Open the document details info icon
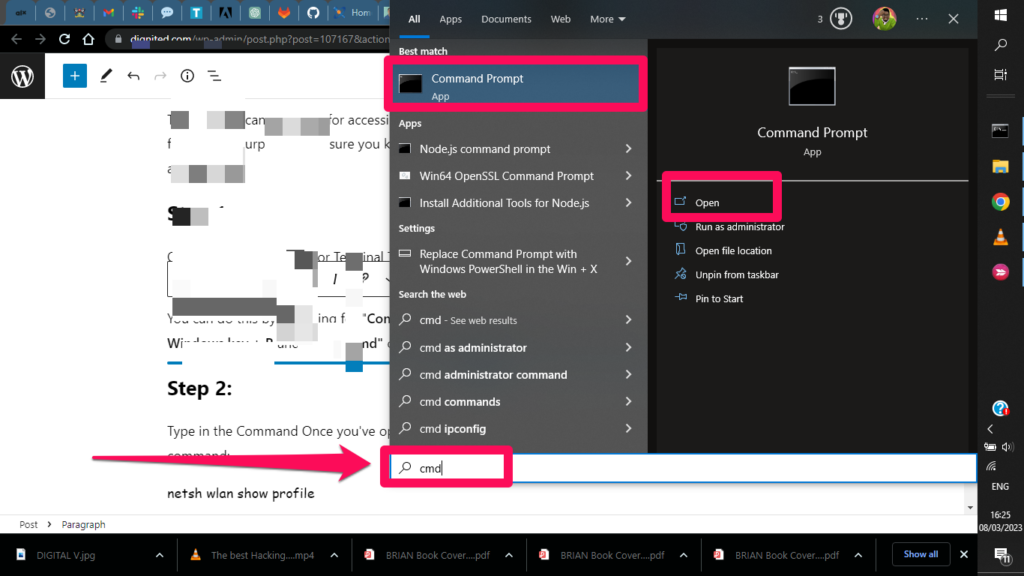Image resolution: width=1024 pixels, height=576 pixels. click(187, 76)
